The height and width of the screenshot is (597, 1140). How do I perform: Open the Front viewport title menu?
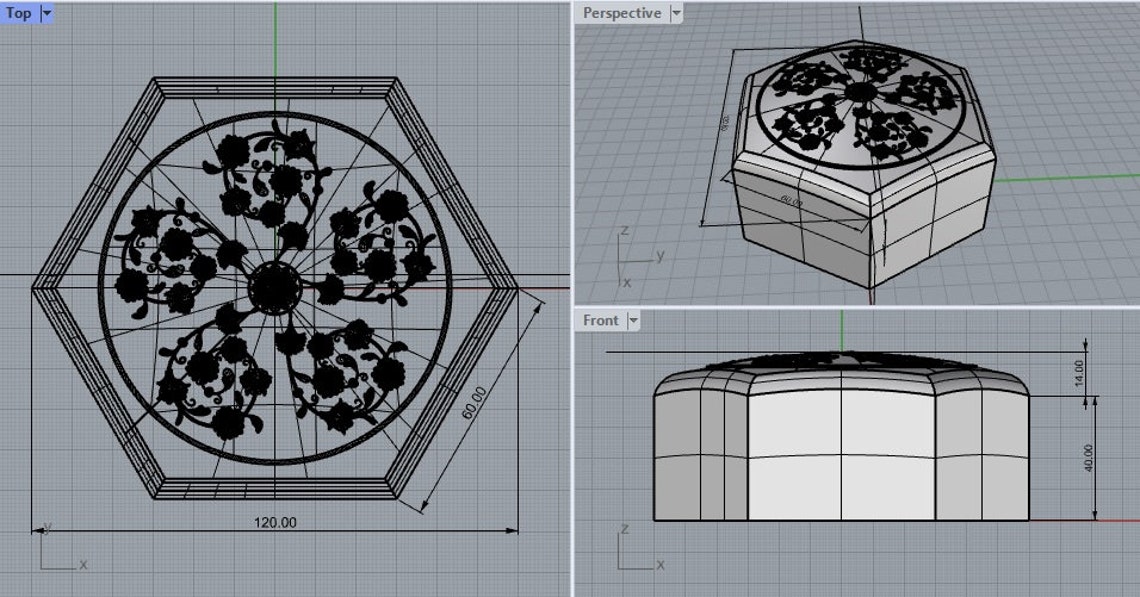coord(634,320)
